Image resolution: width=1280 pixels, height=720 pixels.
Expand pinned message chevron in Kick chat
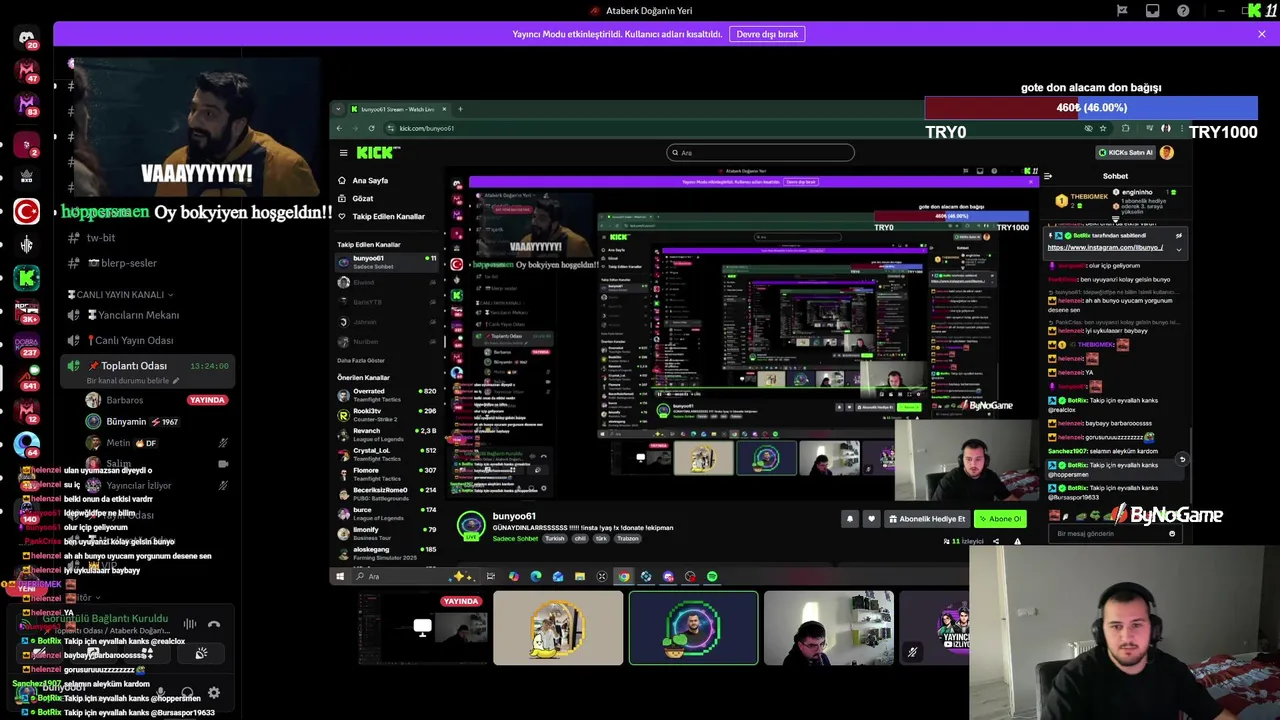click(1179, 248)
